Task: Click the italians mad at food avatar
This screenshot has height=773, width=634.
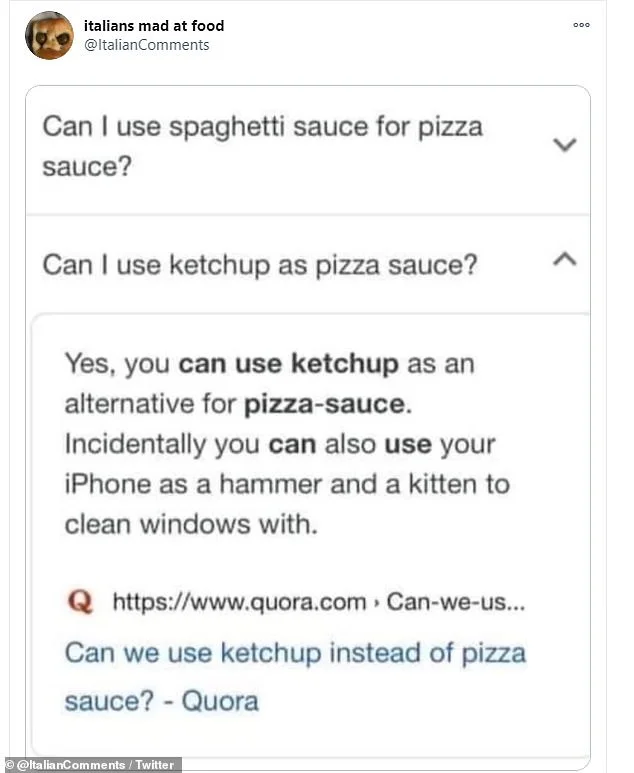Action: [x=49, y=35]
